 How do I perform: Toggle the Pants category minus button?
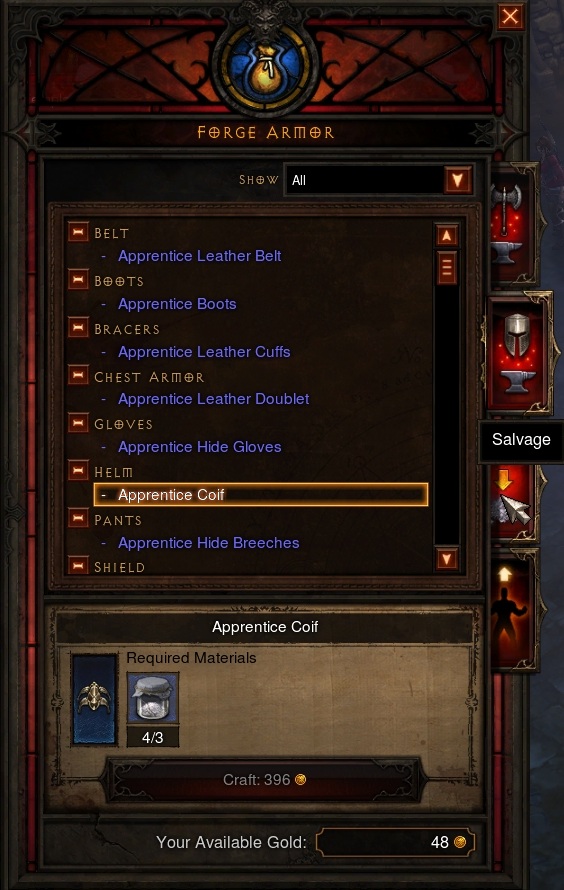(x=78, y=518)
